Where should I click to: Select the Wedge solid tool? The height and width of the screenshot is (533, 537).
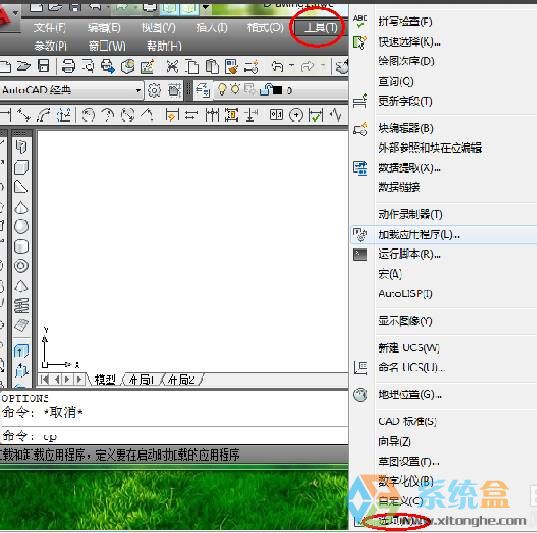click(x=21, y=187)
